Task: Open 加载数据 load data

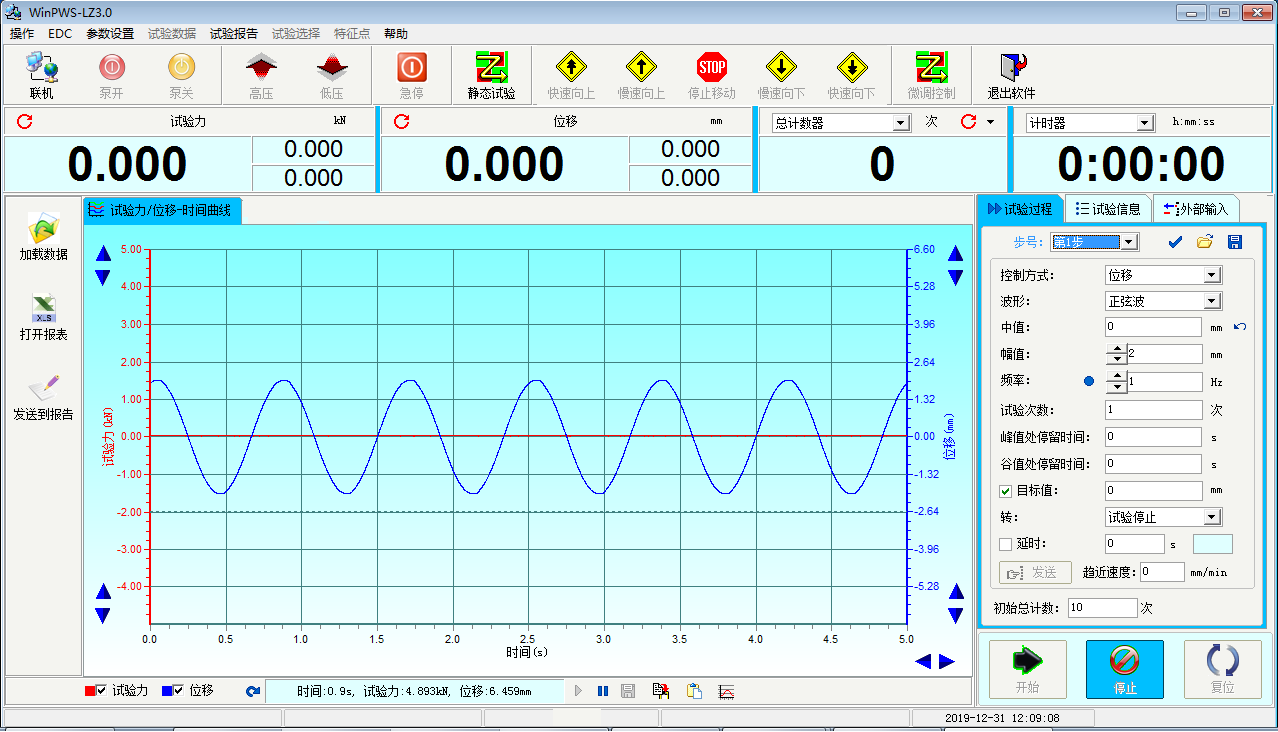Action: 44,236
